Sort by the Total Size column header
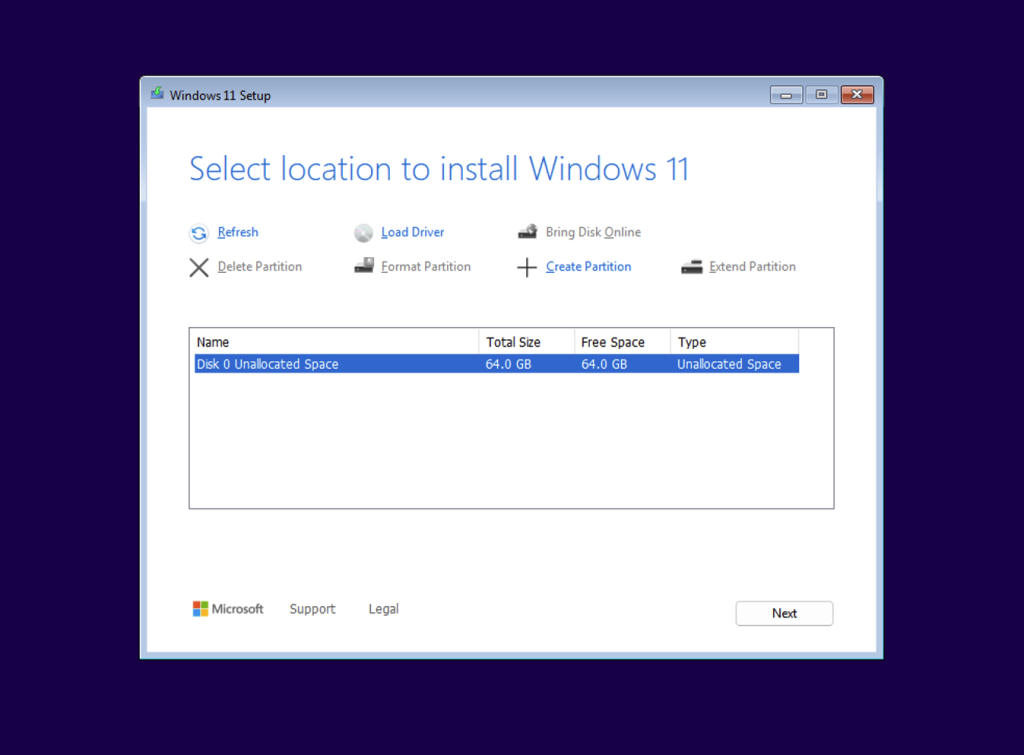Image resolution: width=1024 pixels, height=755 pixels. [x=526, y=342]
